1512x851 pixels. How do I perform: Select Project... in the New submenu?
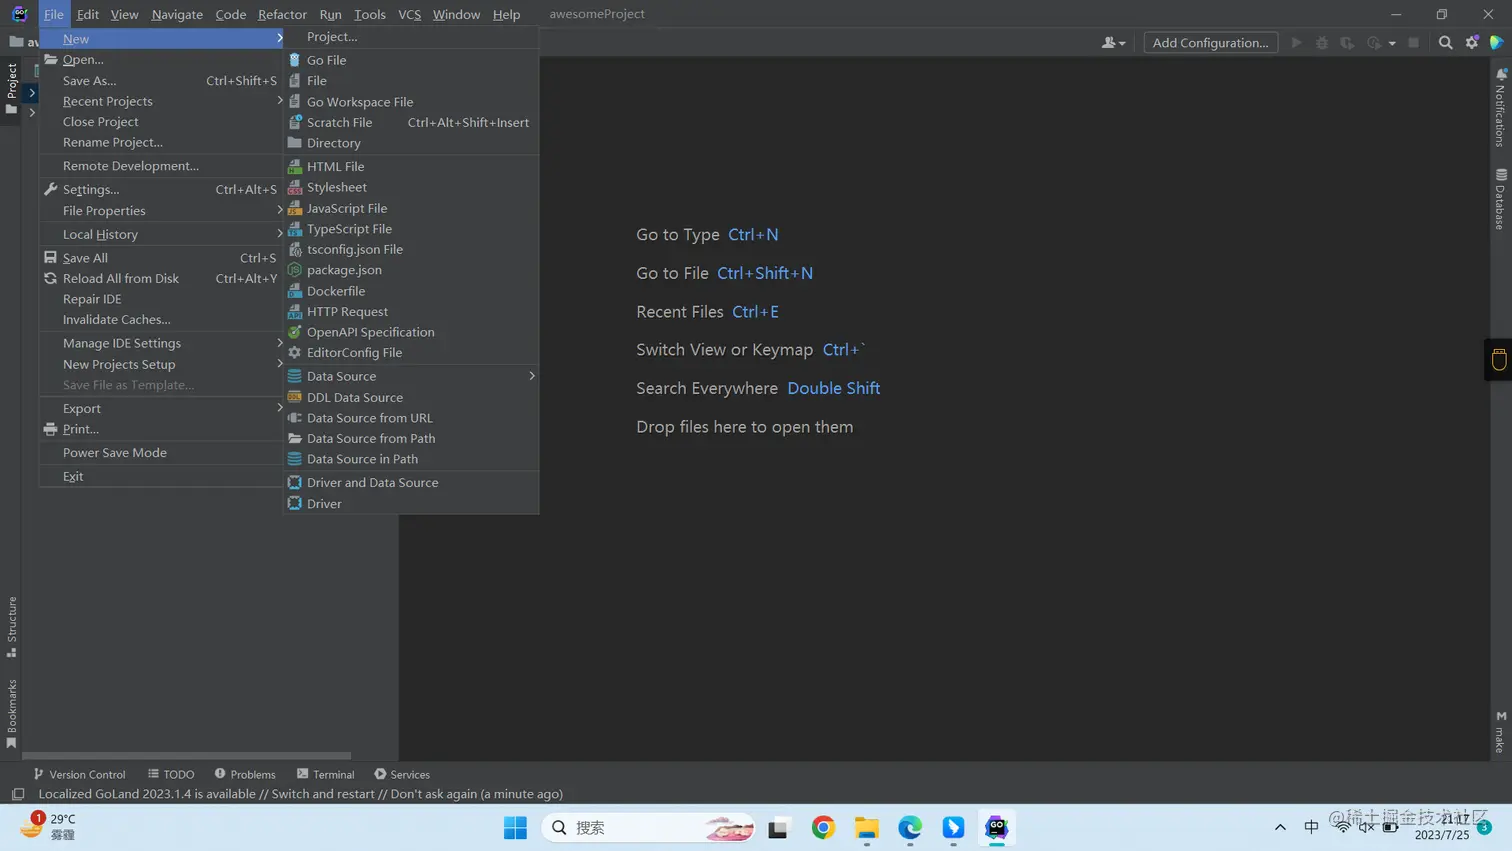(x=411, y=37)
